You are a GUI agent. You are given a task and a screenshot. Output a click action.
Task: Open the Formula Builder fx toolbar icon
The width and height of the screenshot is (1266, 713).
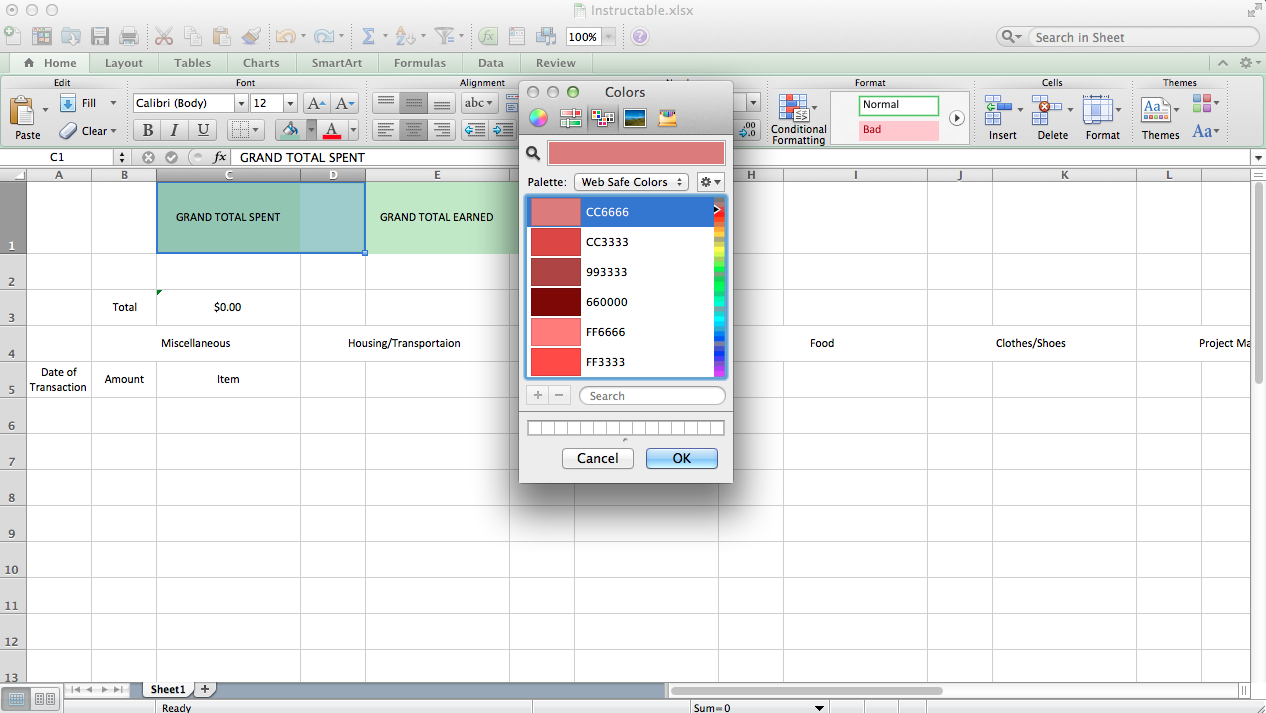(488, 37)
